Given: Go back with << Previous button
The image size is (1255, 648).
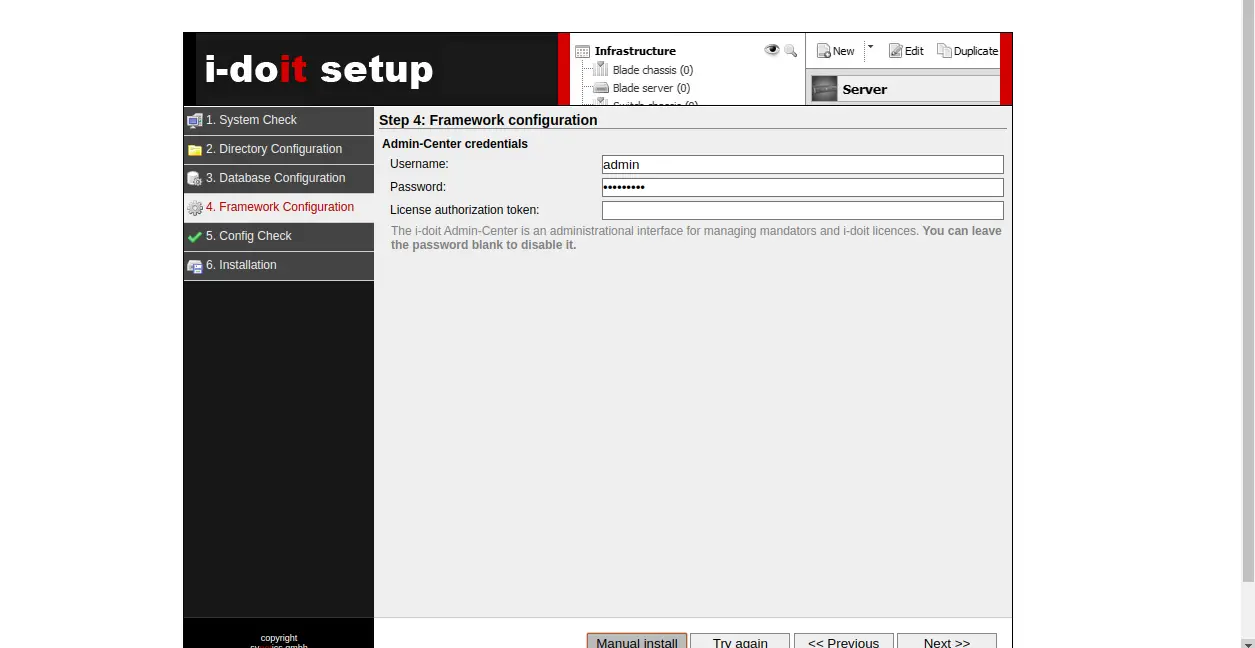Looking at the screenshot, I should point(843,641).
